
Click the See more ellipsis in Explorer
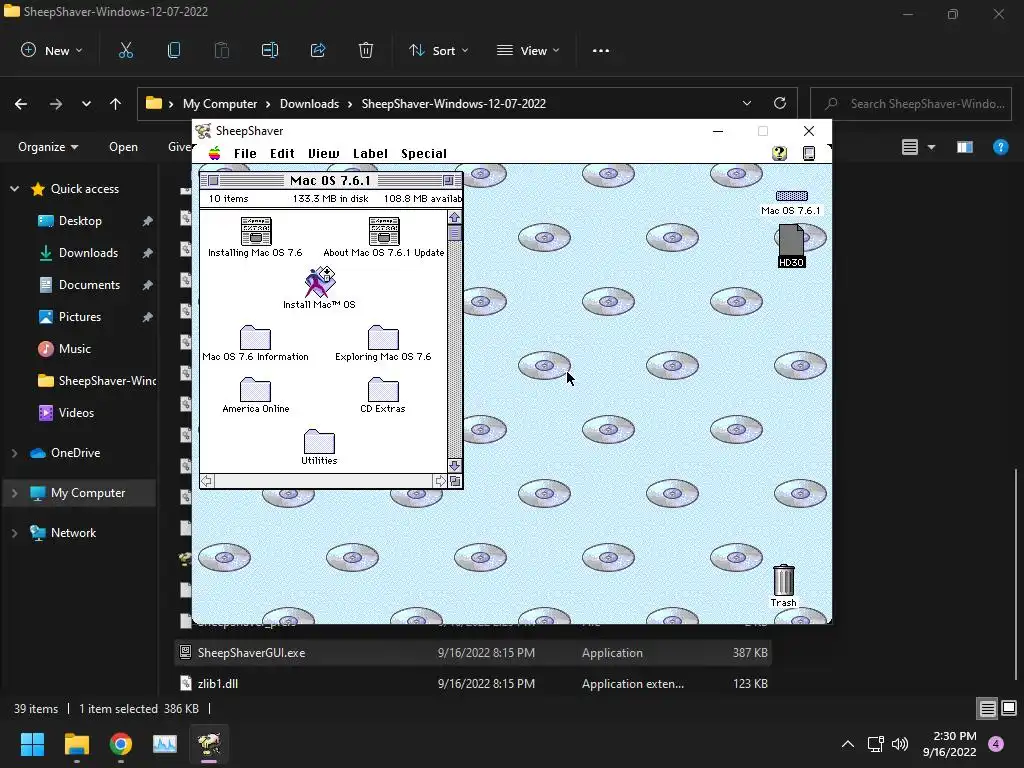[601, 50]
